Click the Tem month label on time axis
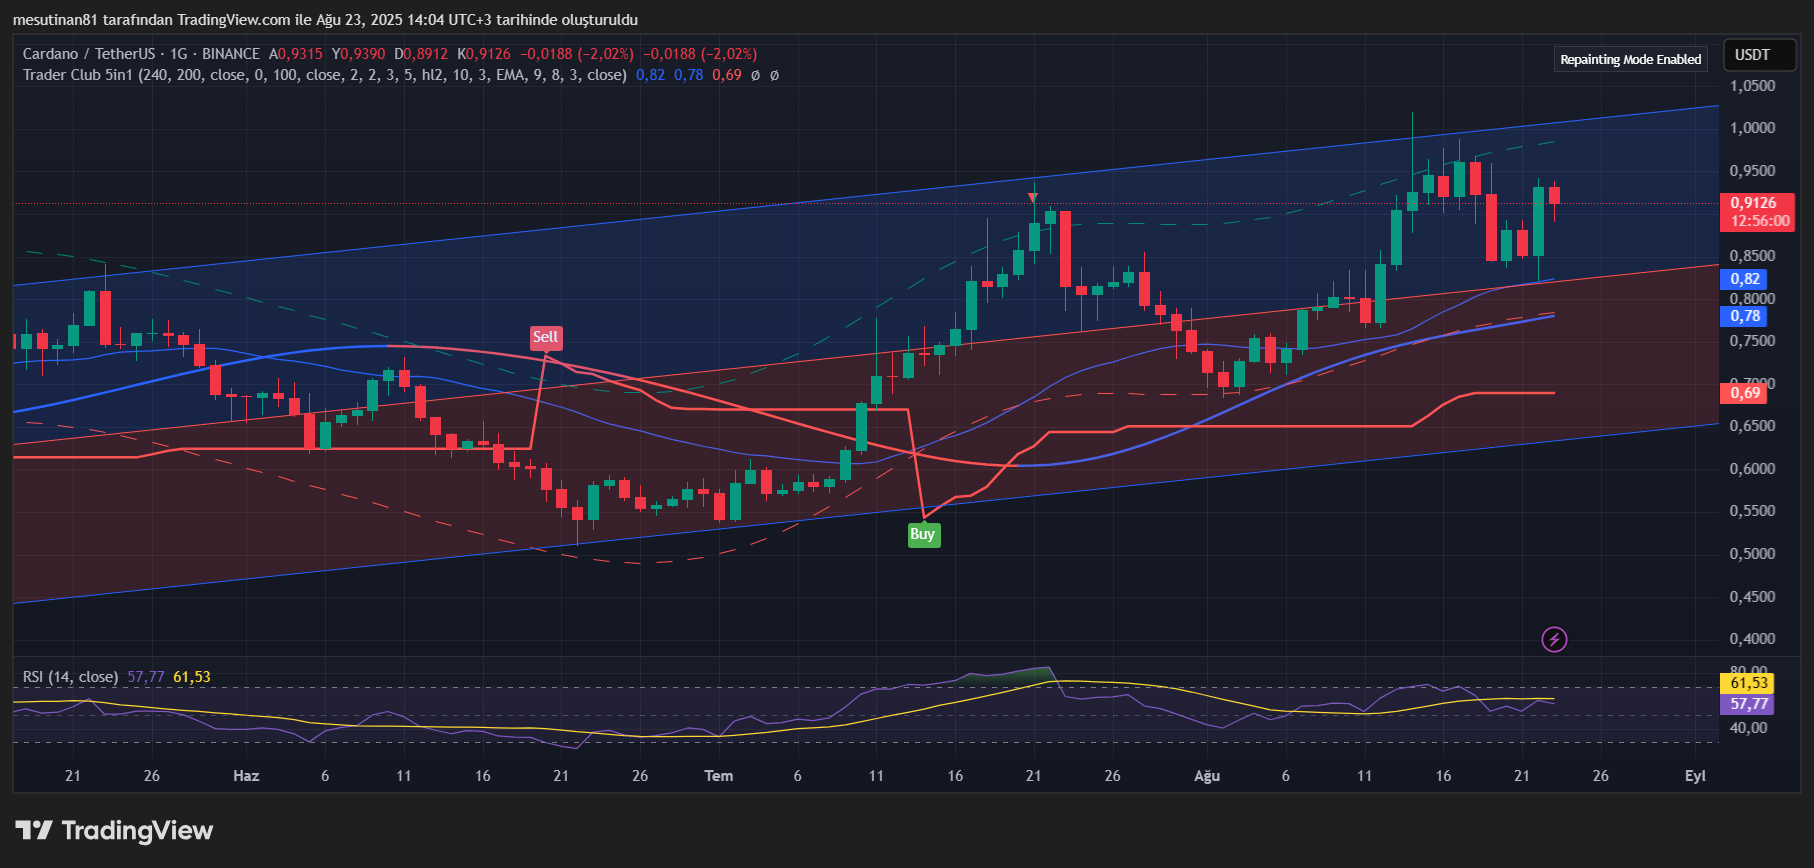The height and width of the screenshot is (868, 1814). [718, 776]
